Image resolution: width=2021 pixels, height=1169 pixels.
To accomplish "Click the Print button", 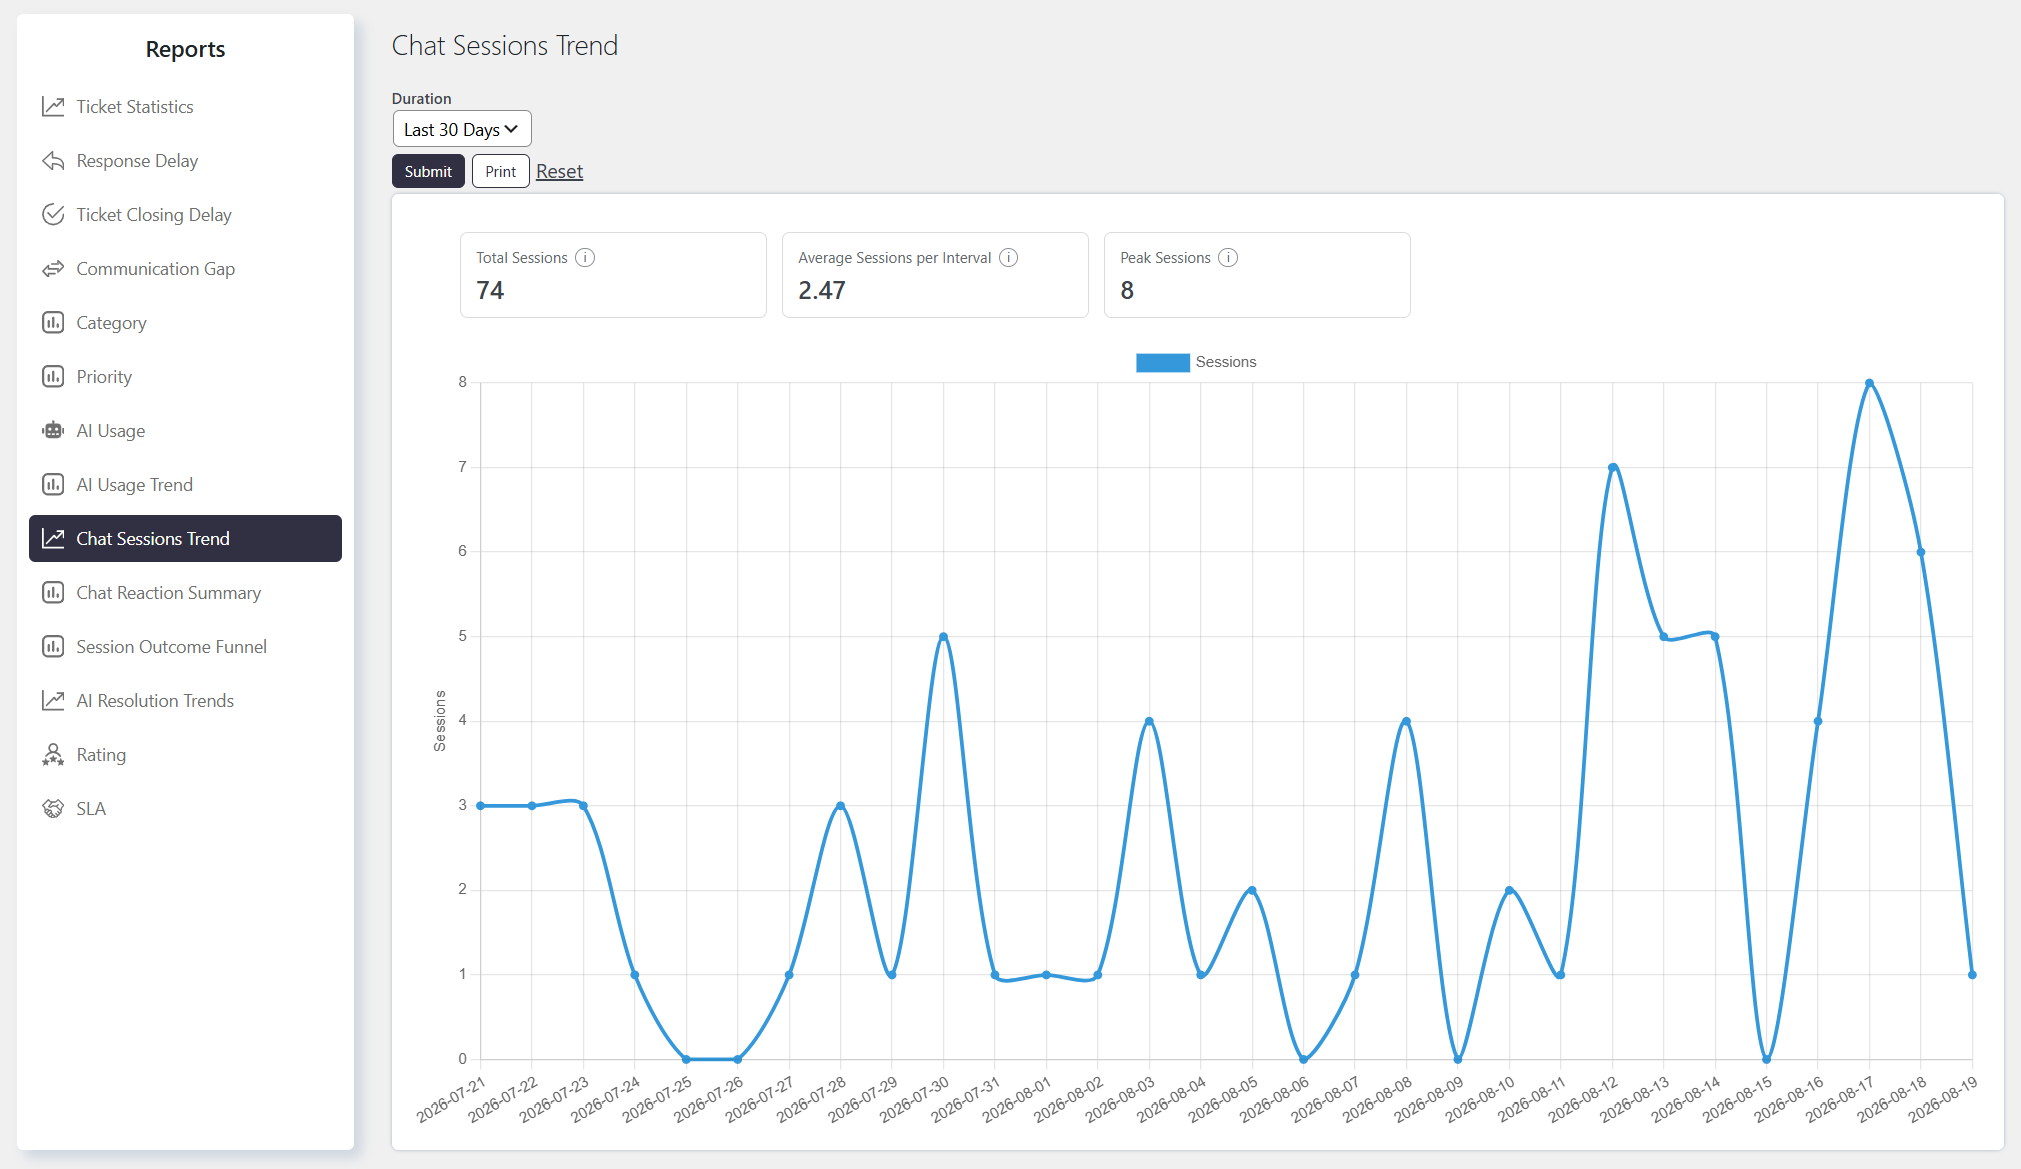I will pyautogui.click(x=501, y=171).
